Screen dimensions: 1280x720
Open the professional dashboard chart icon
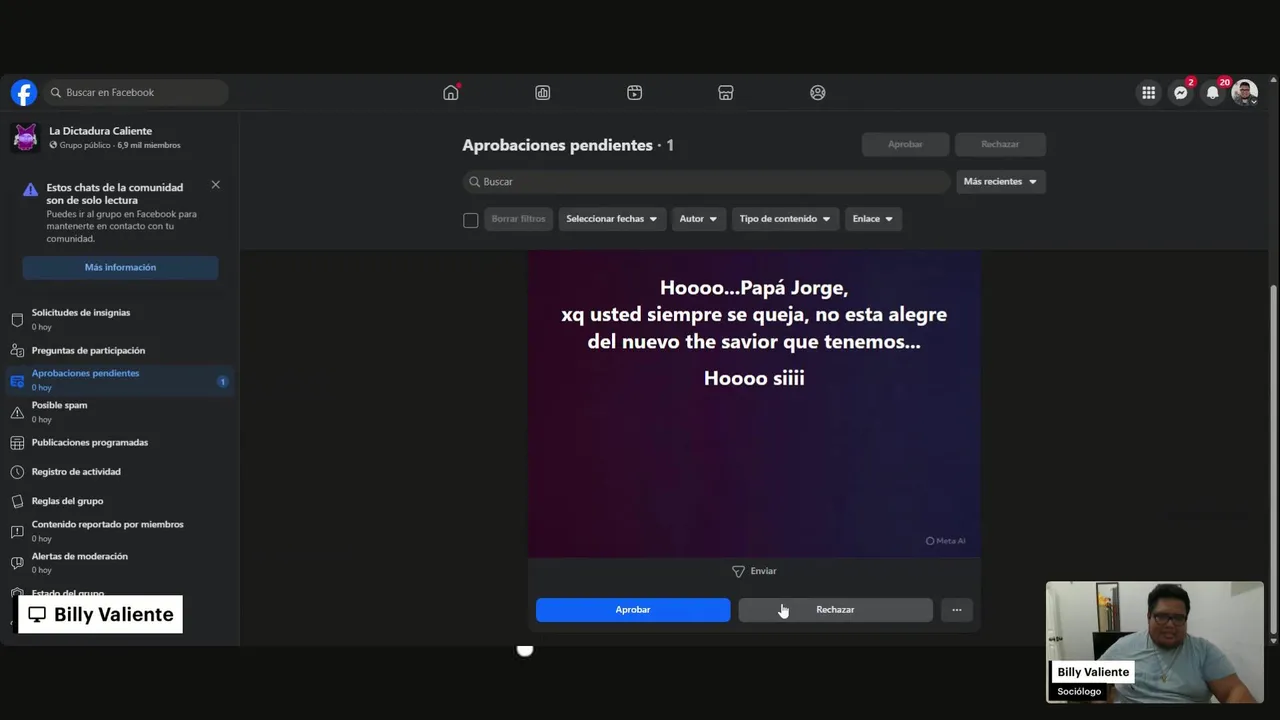point(543,93)
